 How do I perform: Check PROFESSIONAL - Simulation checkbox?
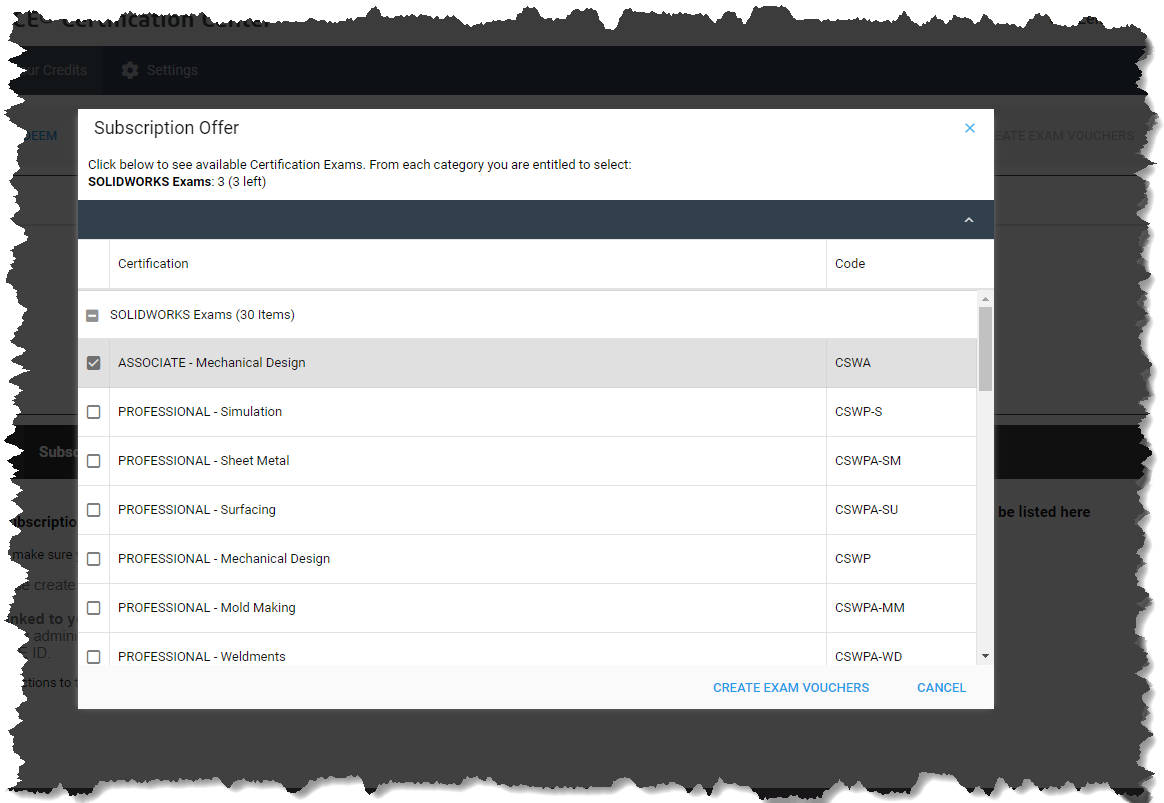tap(94, 412)
